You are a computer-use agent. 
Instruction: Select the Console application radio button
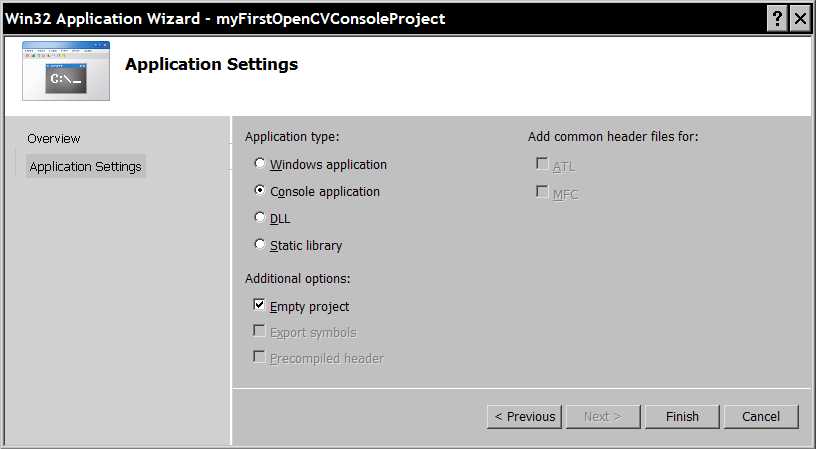[x=259, y=190]
